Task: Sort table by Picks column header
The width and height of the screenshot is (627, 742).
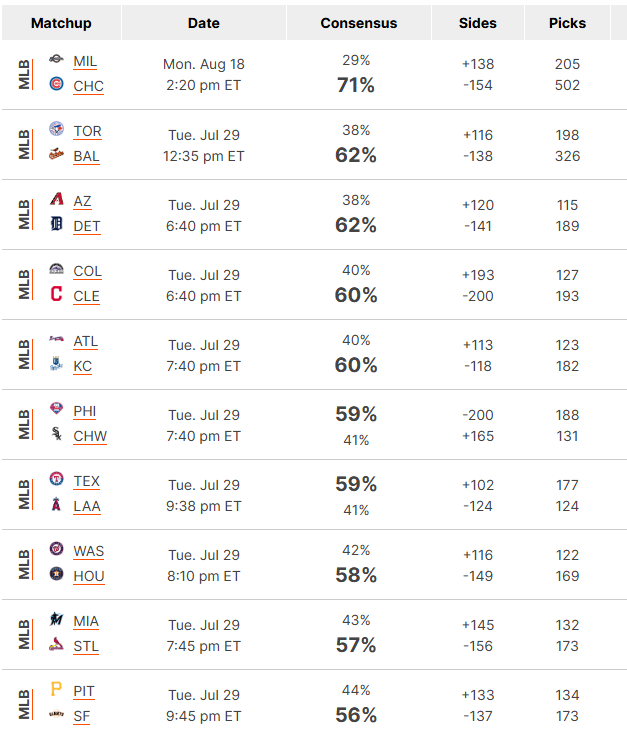Action: pos(567,23)
